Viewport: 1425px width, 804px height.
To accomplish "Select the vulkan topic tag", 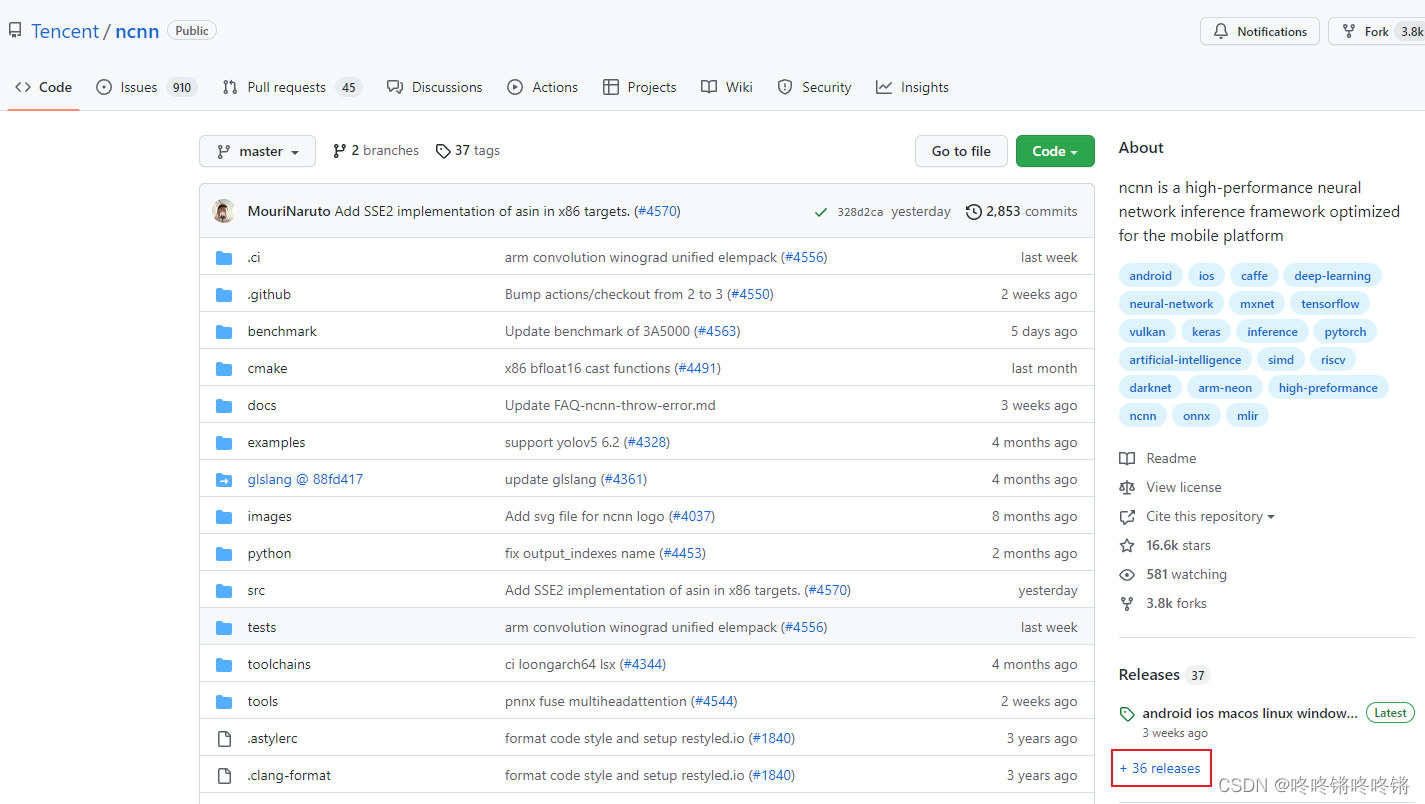I will click(1147, 332).
